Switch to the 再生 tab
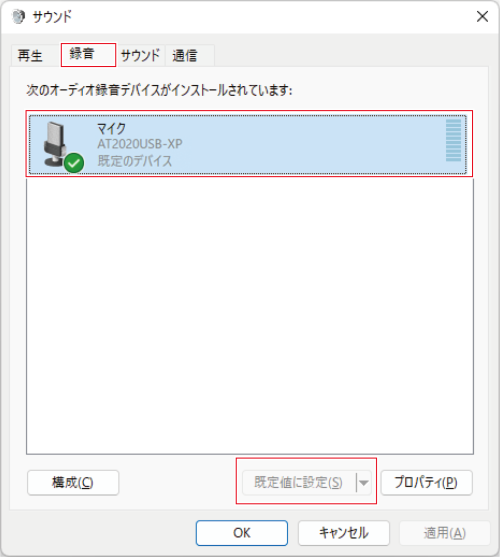This screenshot has width=500, height=557. pyautogui.click(x=31, y=56)
